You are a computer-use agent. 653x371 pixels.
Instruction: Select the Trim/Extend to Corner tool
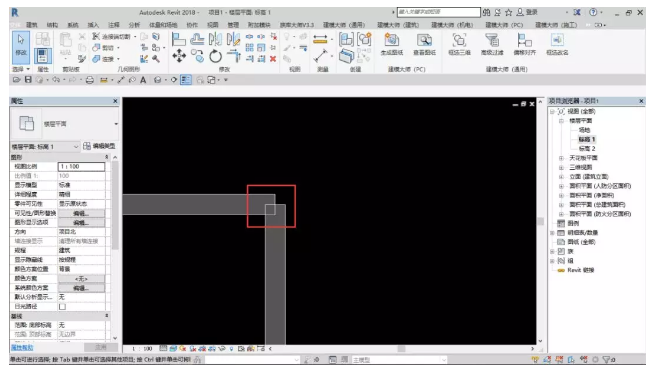(x=234, y=55)
